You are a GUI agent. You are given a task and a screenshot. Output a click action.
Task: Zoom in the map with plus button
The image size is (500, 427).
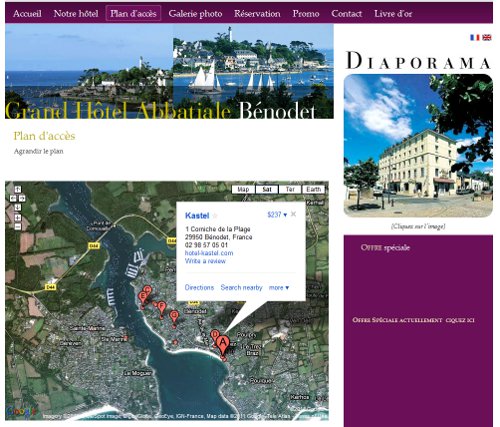18,217
